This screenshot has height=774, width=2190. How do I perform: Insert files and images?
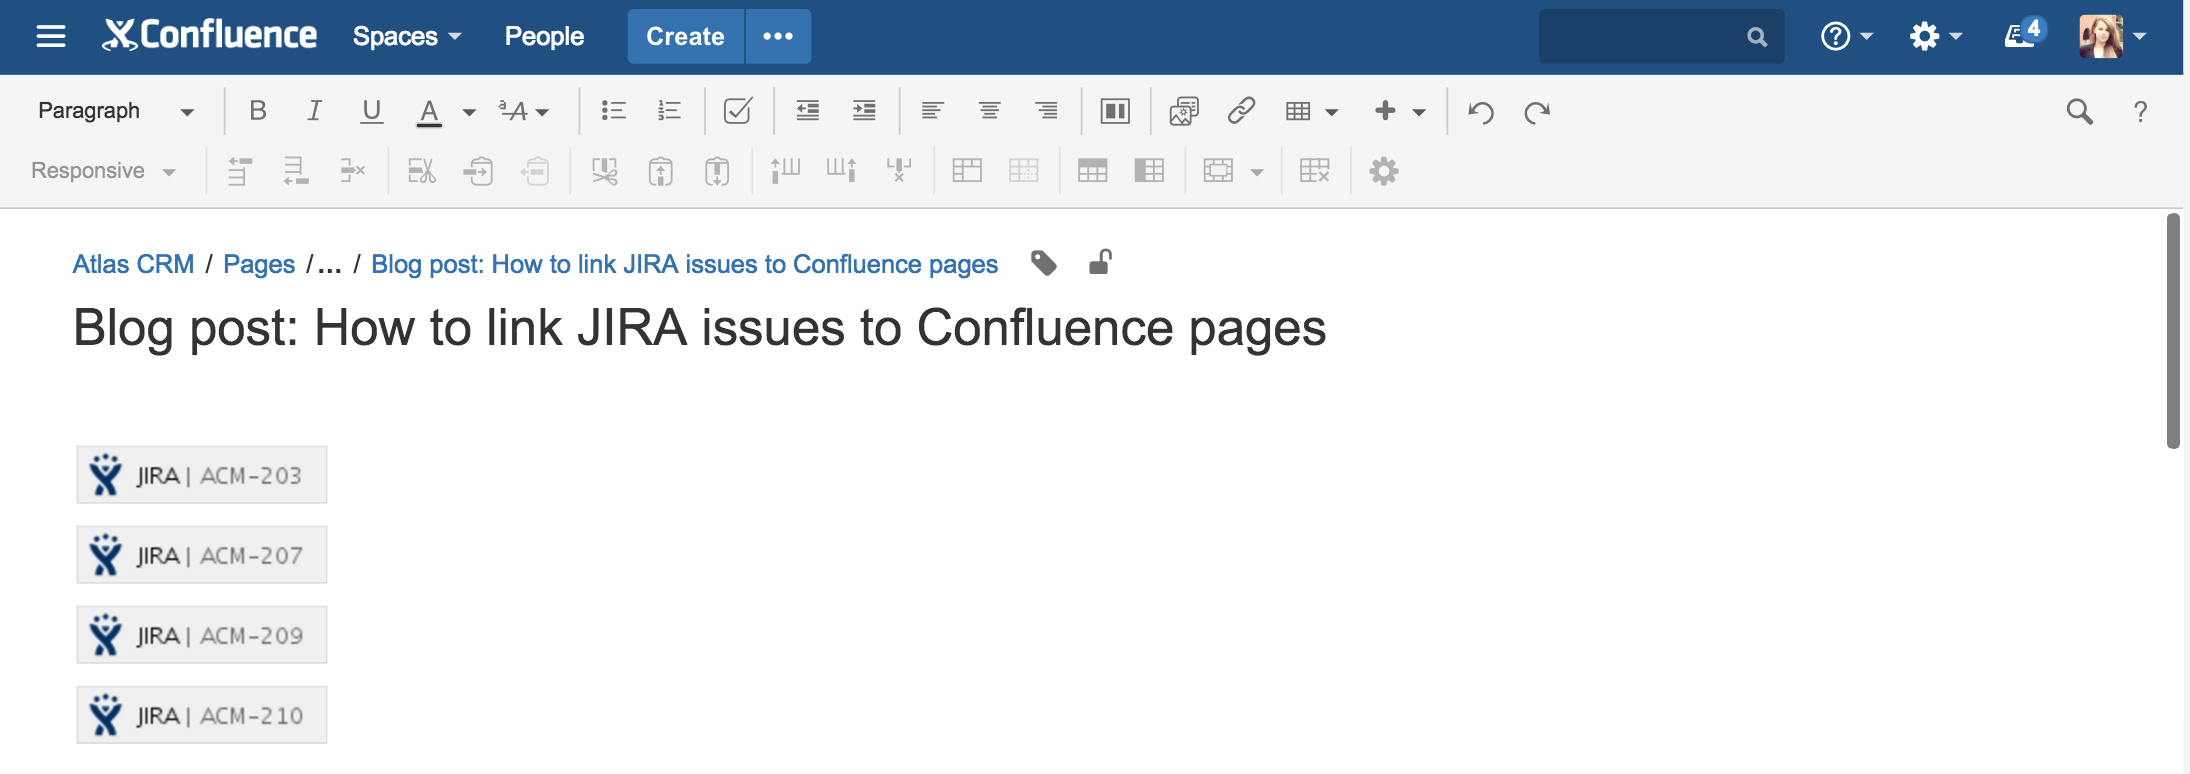tap(1184, 111)
